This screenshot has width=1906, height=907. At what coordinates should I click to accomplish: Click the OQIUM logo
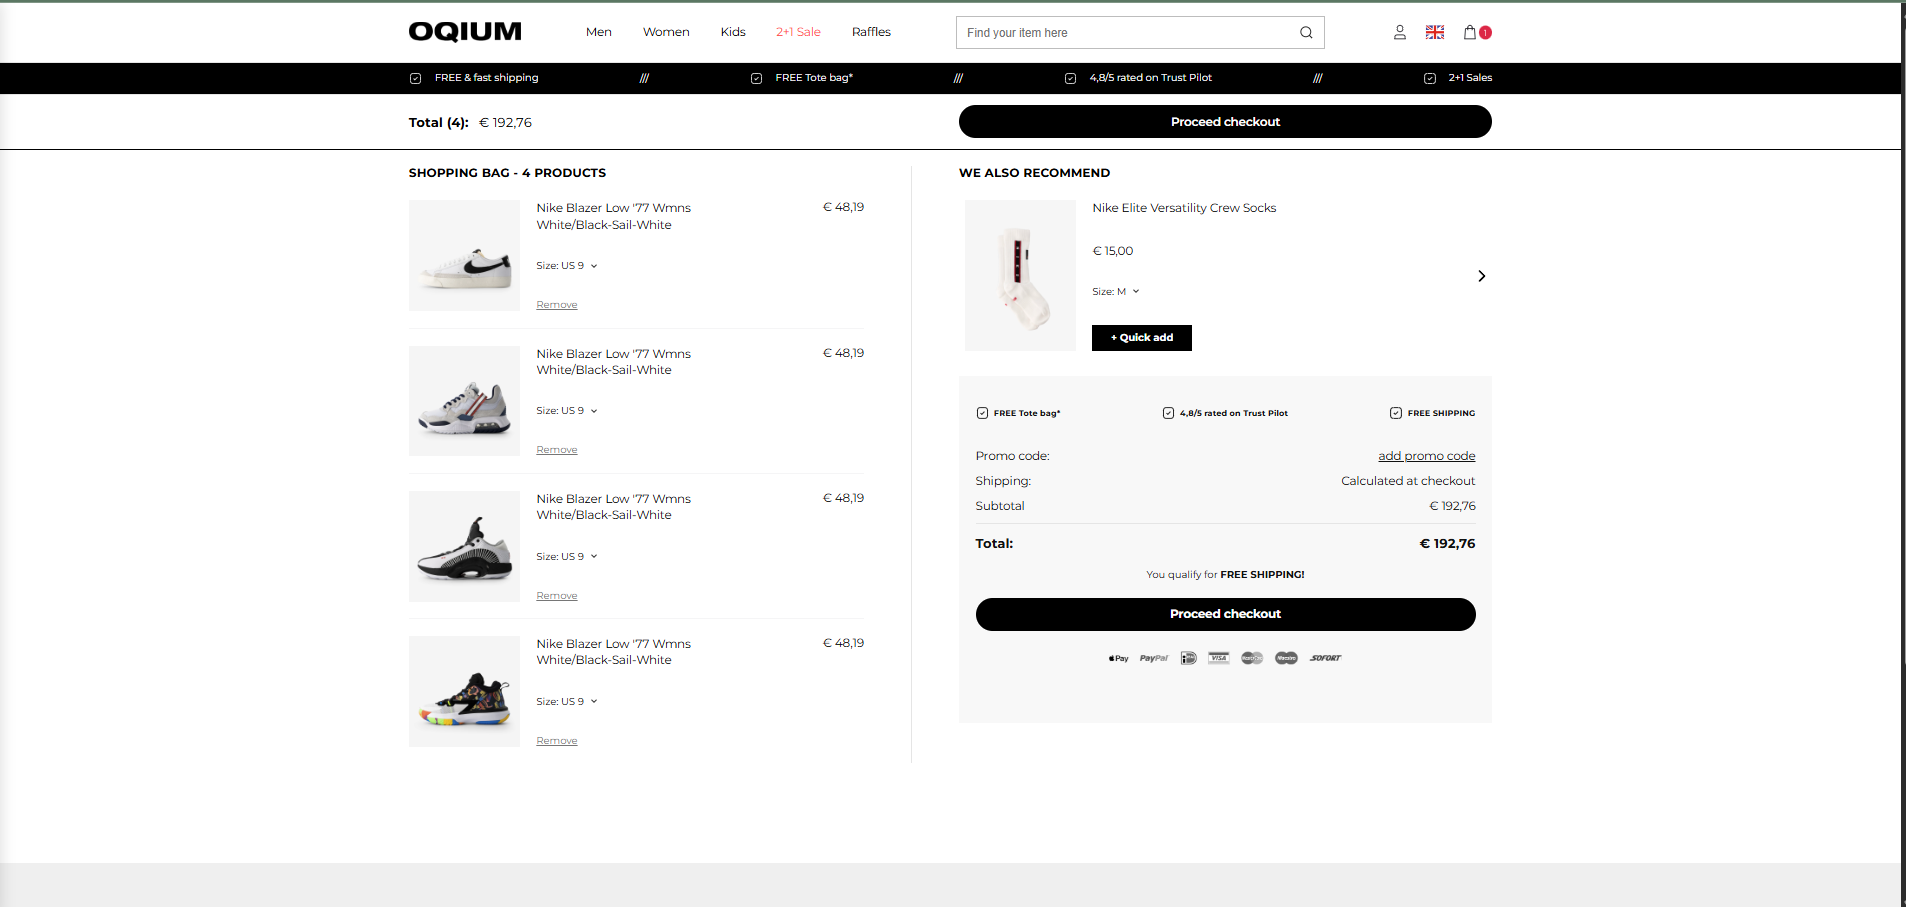coord(465,32)
